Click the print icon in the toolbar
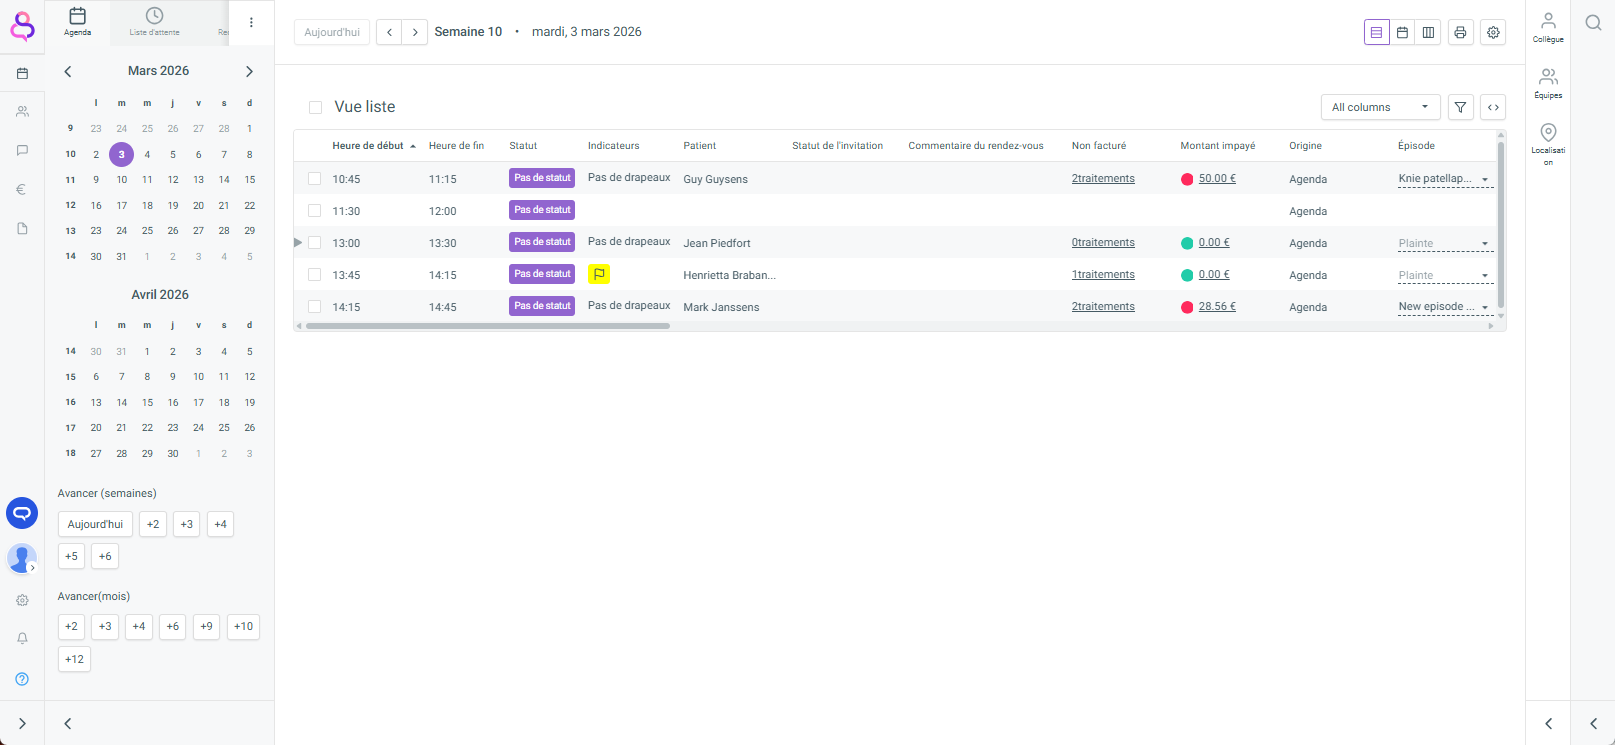This screenshot has height=745, width=1615. pyautogui.click(x=1460, y=32)
